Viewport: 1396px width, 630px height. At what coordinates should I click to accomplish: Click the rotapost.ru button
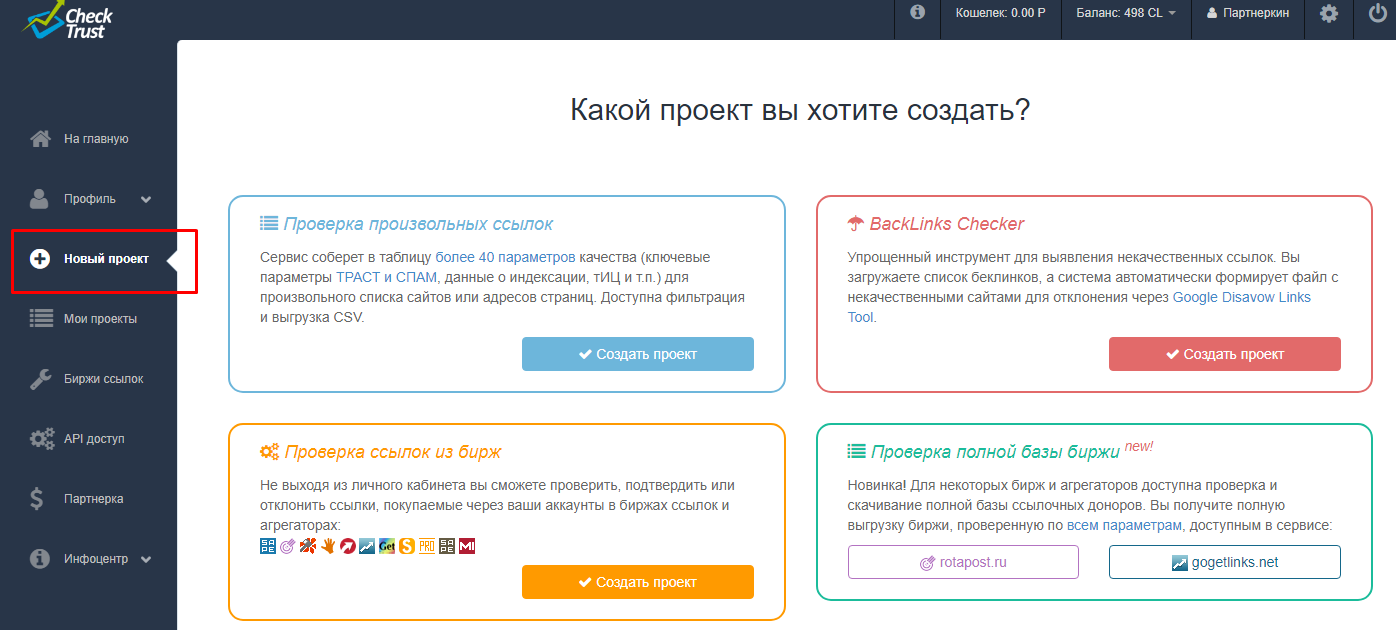(963, 562)
